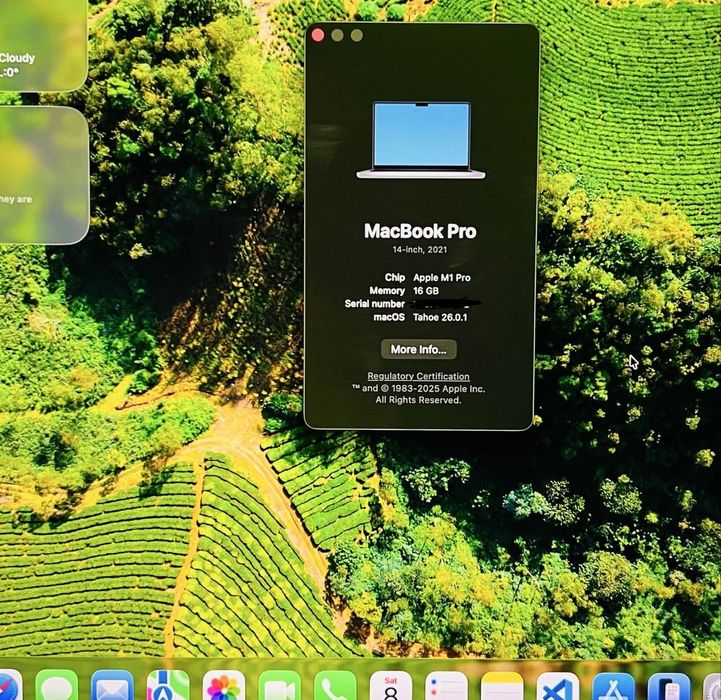The width and height of the screenshot is (721, 700).
Task: Select the '16 GB' memory value
Action: click(426, 291)
